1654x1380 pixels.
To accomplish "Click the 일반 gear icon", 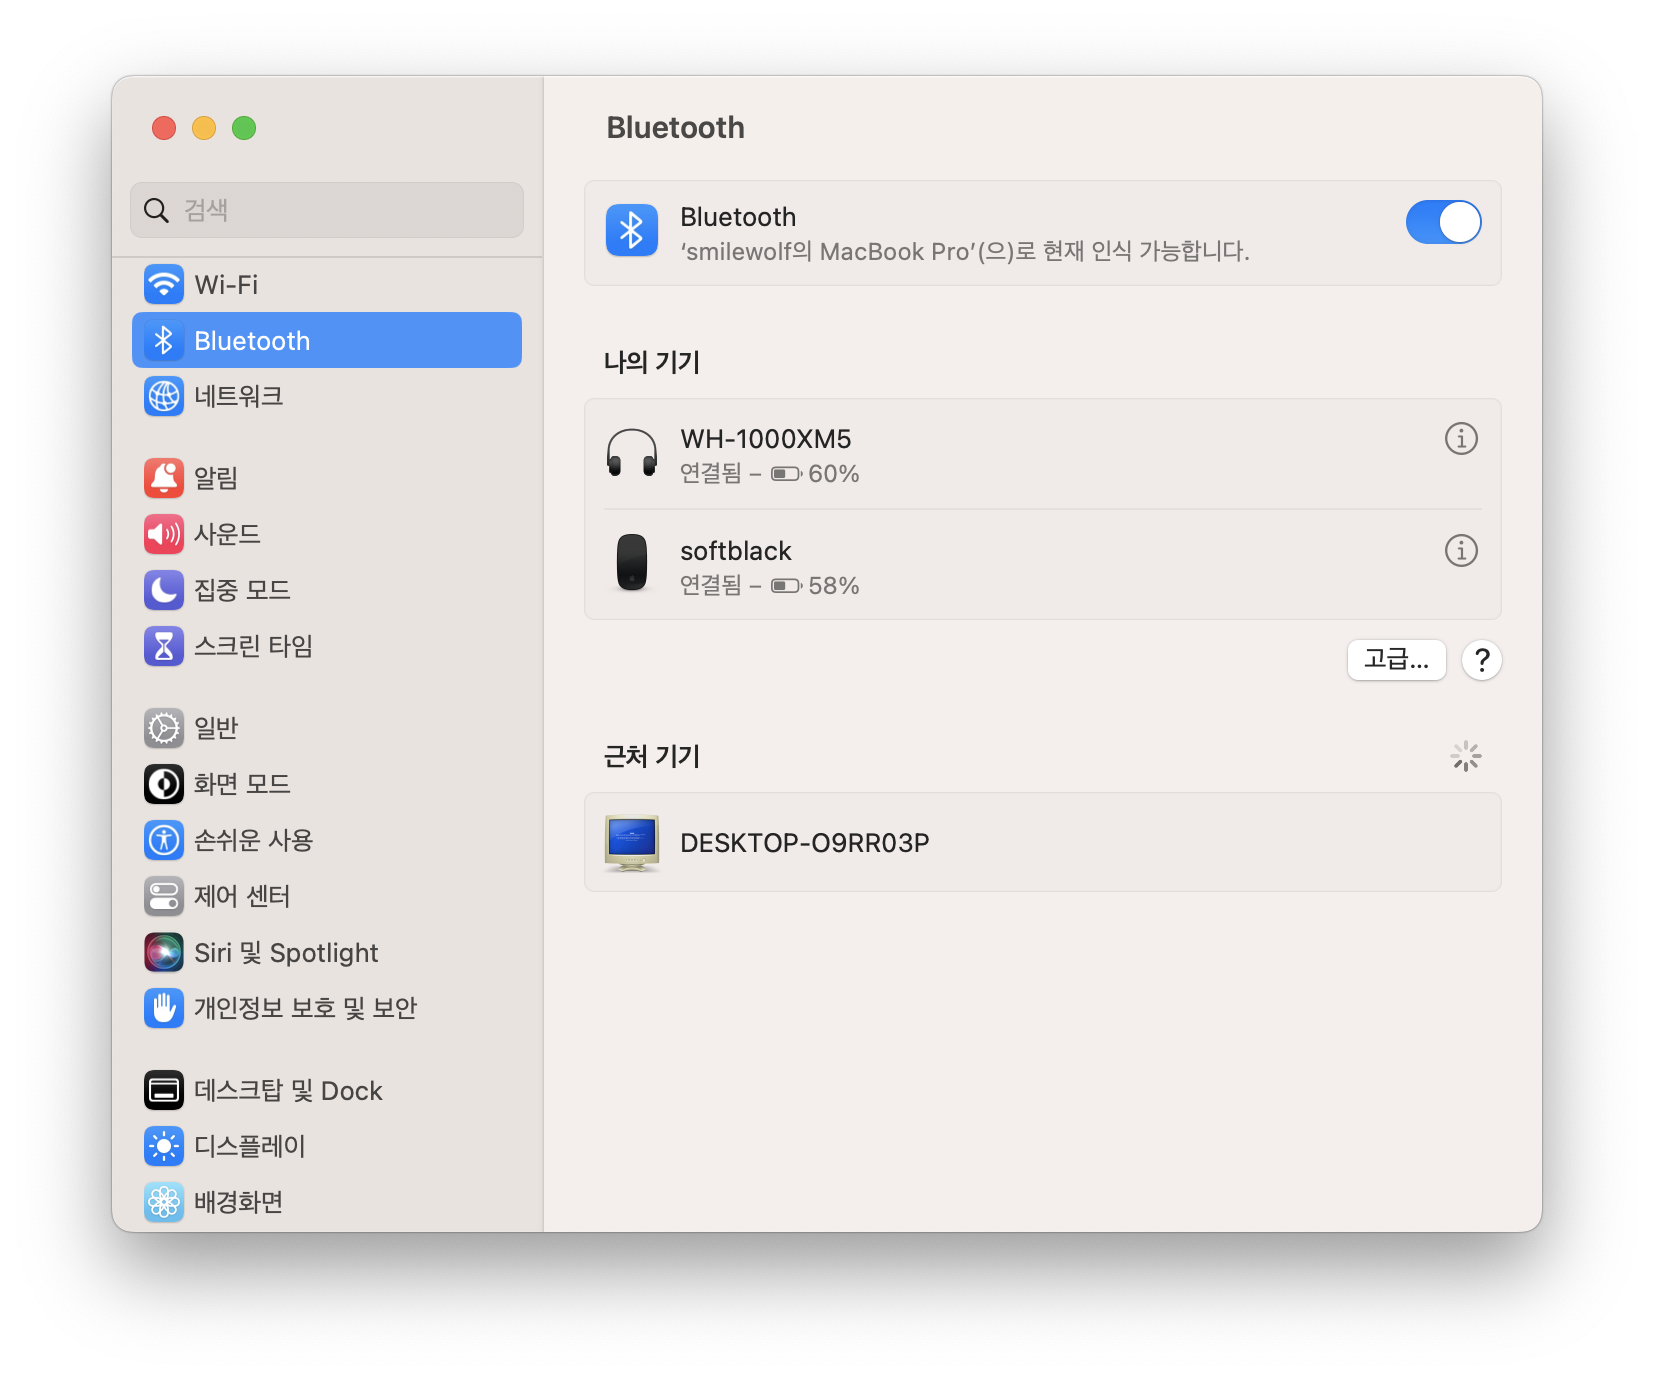I will pyautogui.click(x=164, y=728).
